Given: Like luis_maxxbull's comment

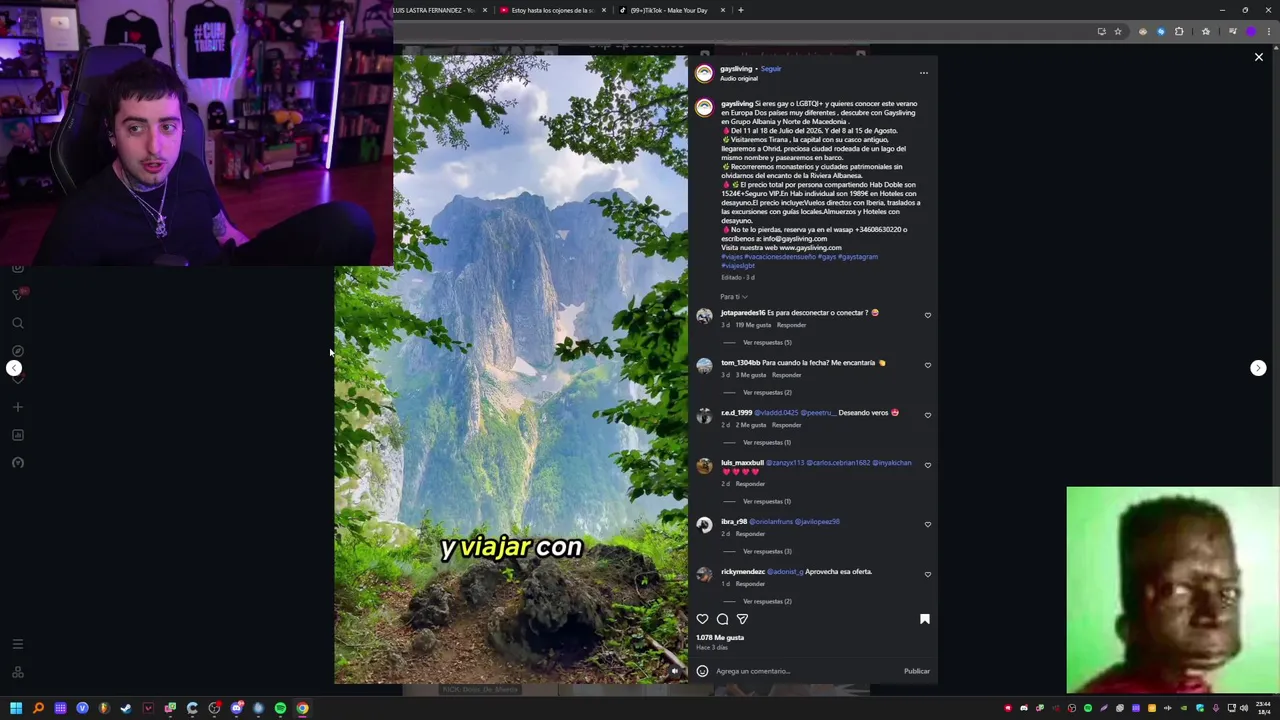Looking at the screenshot, I should [x=928, y=465].
